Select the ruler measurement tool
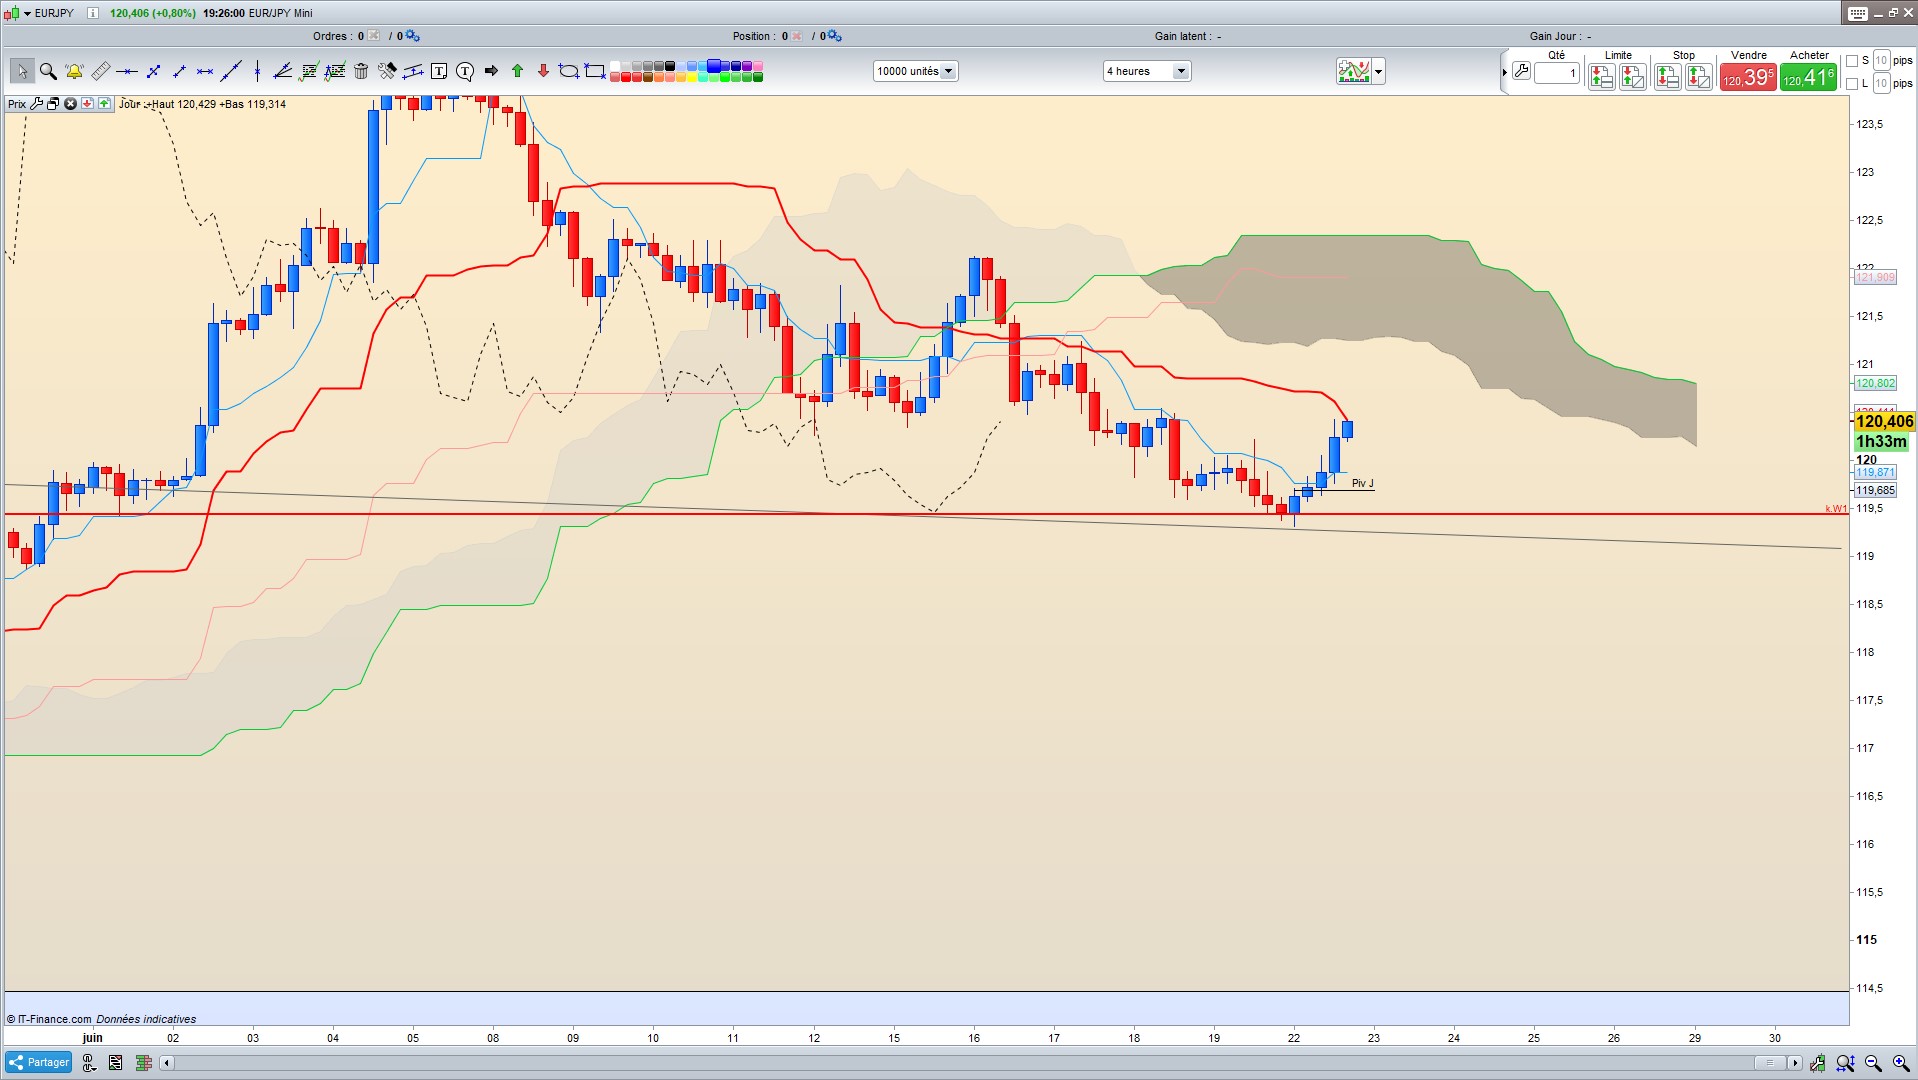Image resolution: width=1918 pixels, height=1080 pixels. [101, 71]
